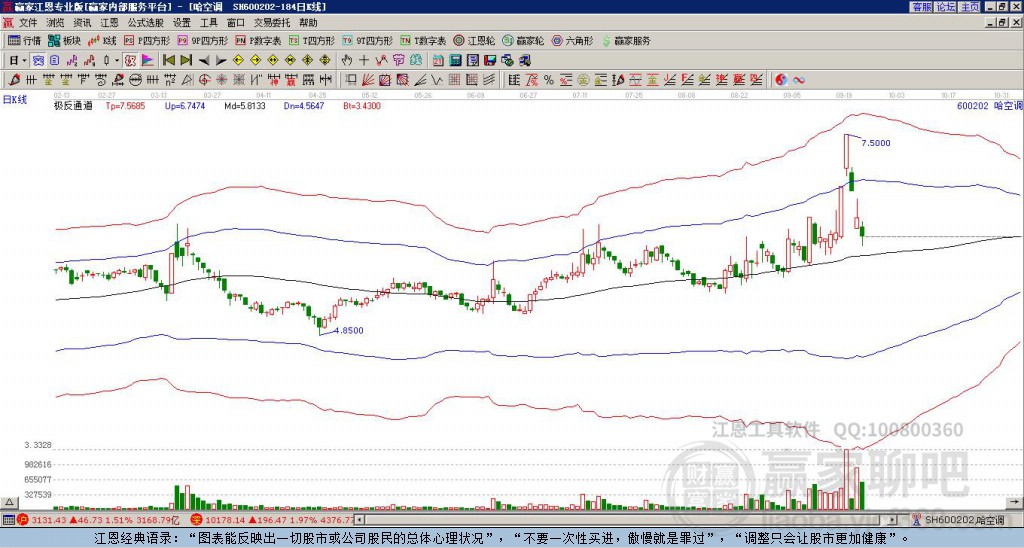This screenshot has height=548, width=1024.
Task: Open the 文件 menu
Action: tap(27, 23)
